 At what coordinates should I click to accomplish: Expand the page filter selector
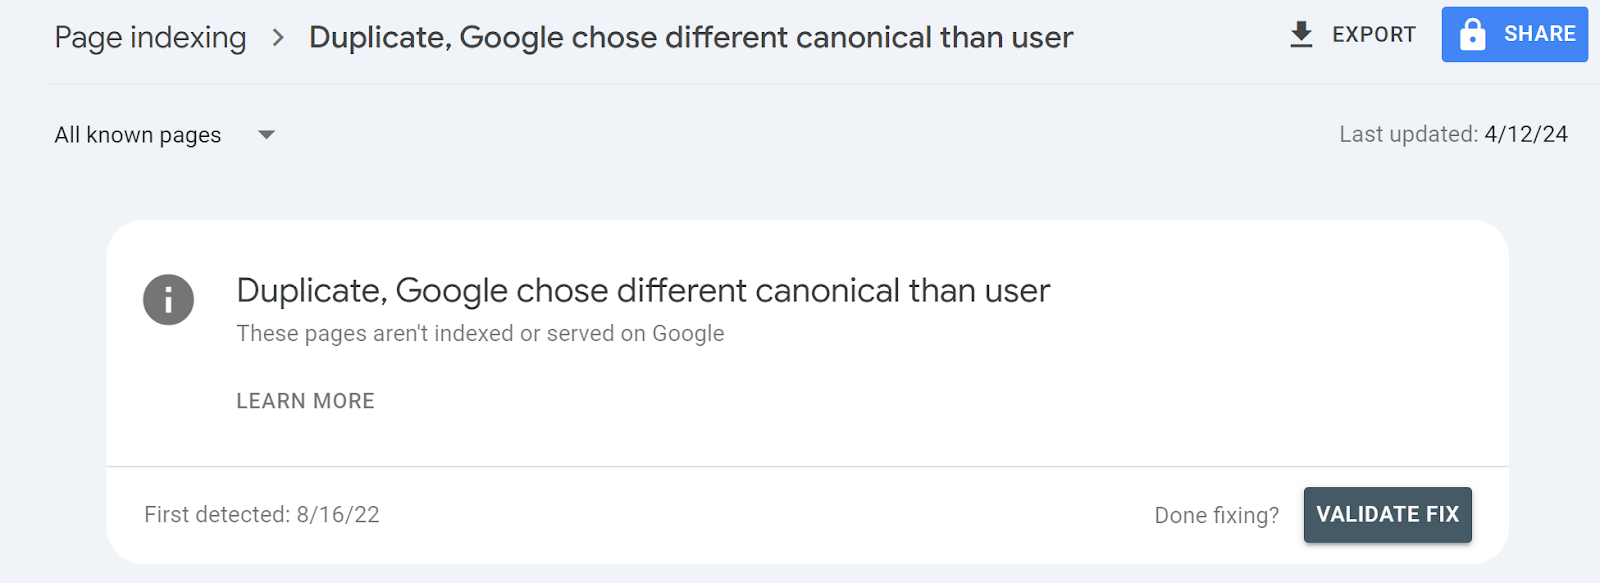(x=165, y=134)
